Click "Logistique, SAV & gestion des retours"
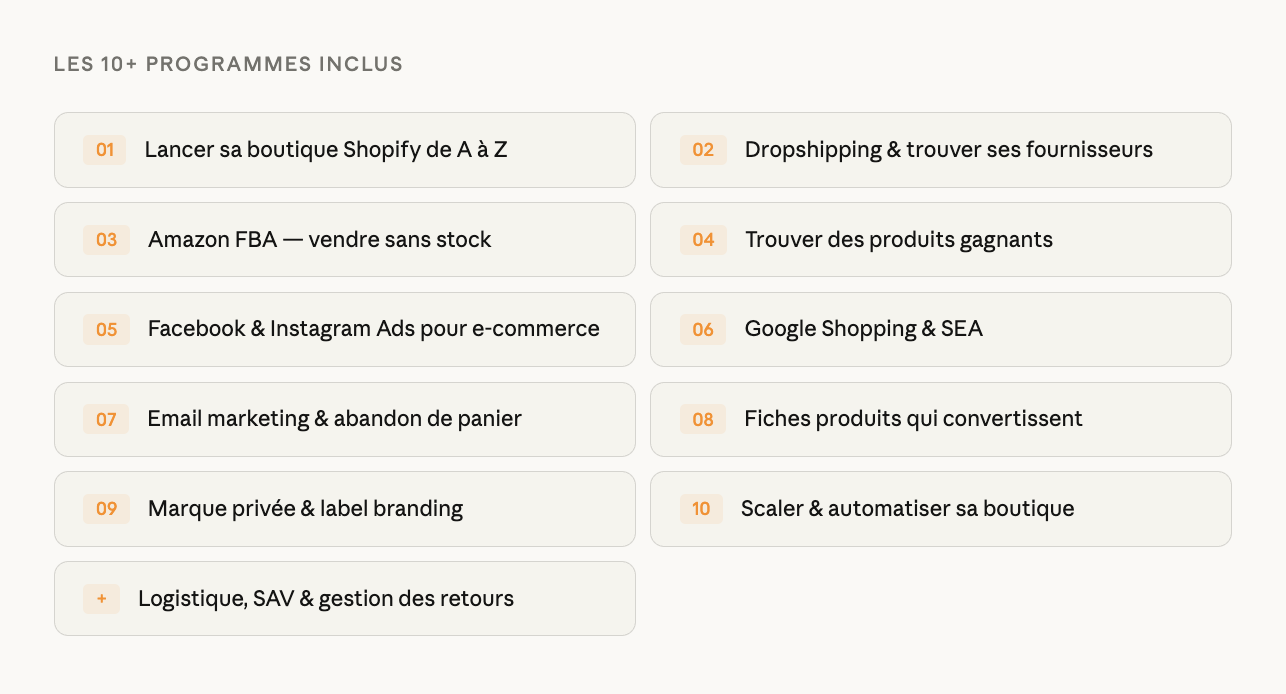This screenshot has width=1286, height=694. click(326, 599)
